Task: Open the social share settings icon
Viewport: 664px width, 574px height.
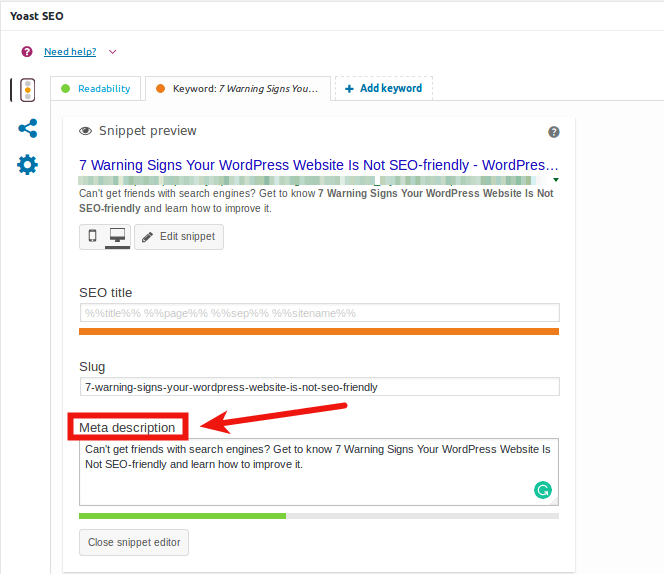Action: [28, 128]
